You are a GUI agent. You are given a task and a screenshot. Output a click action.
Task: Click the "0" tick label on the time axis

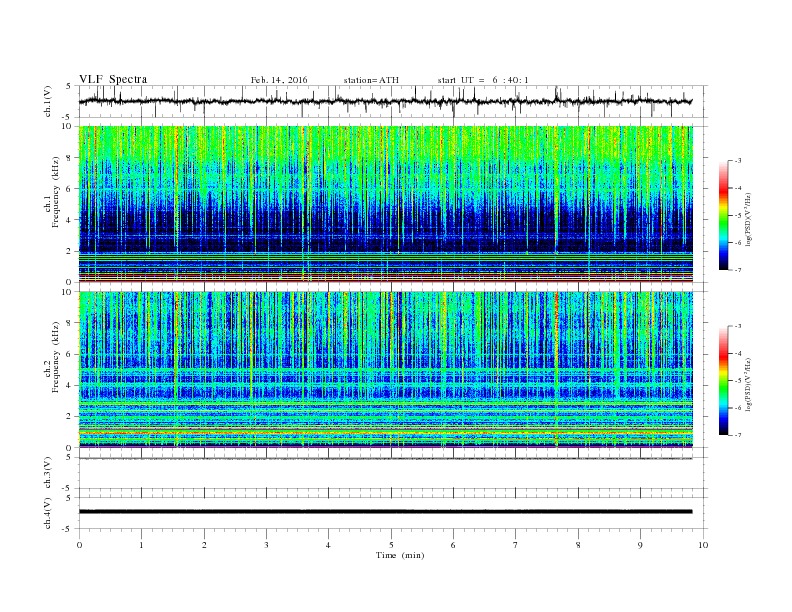(79, 545)
